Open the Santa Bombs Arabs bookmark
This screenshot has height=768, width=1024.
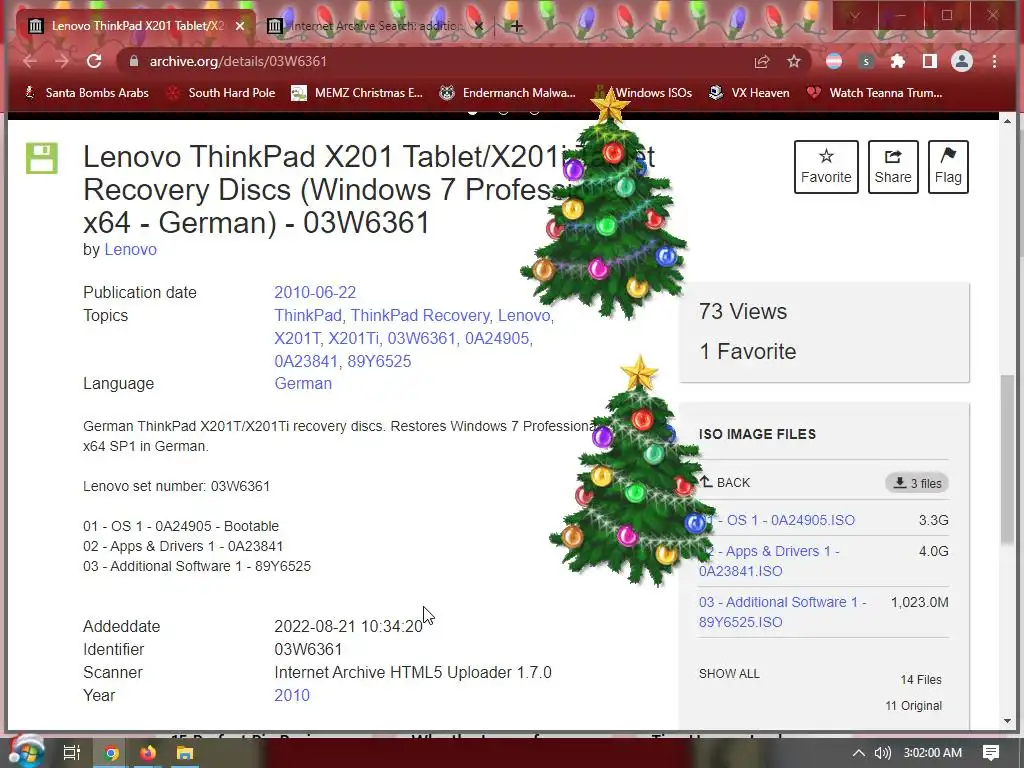pos(87,93)
